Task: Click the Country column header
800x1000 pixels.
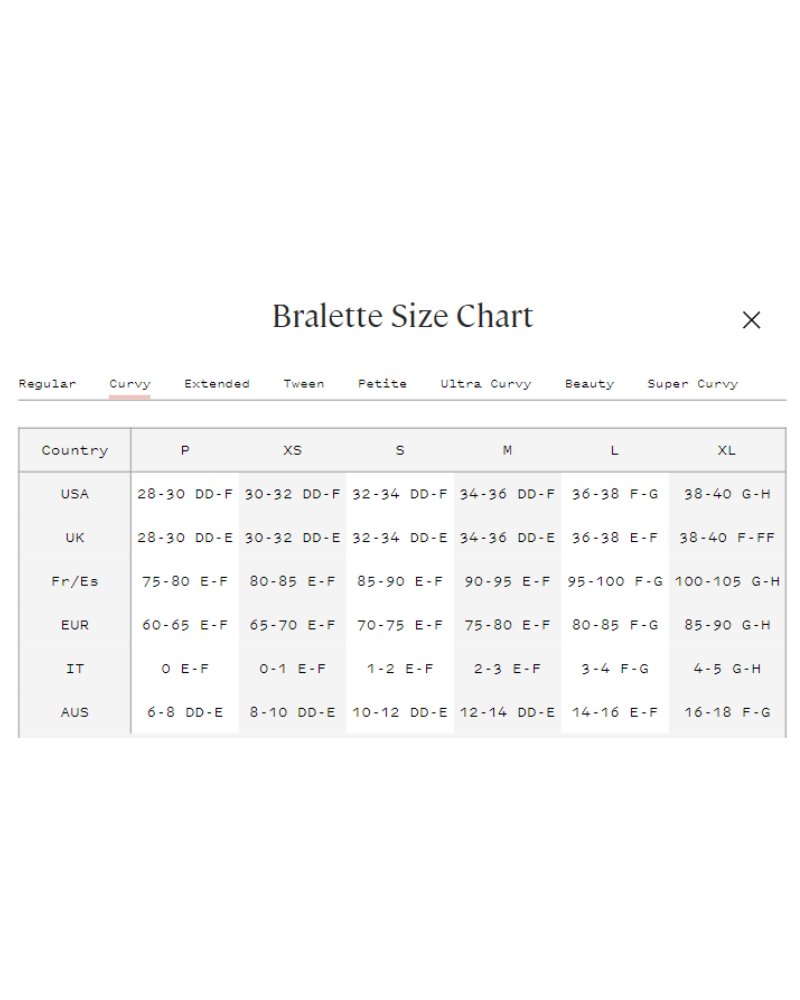Action: tap(75, 451)
